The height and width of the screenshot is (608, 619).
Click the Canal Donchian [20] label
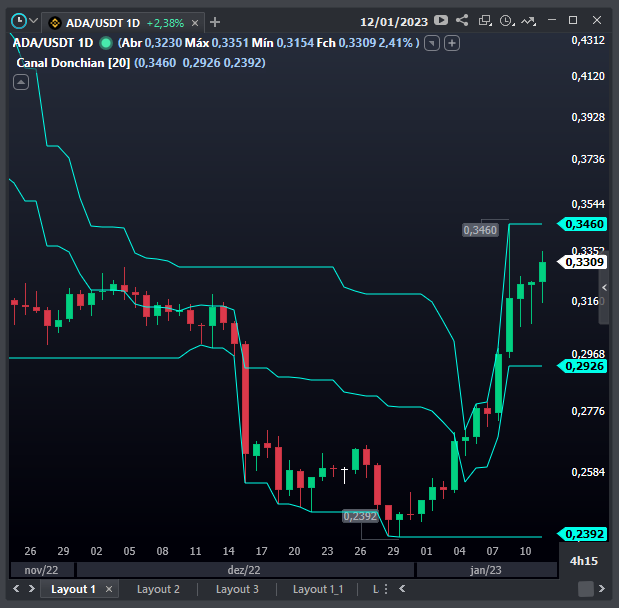point(73,63)
